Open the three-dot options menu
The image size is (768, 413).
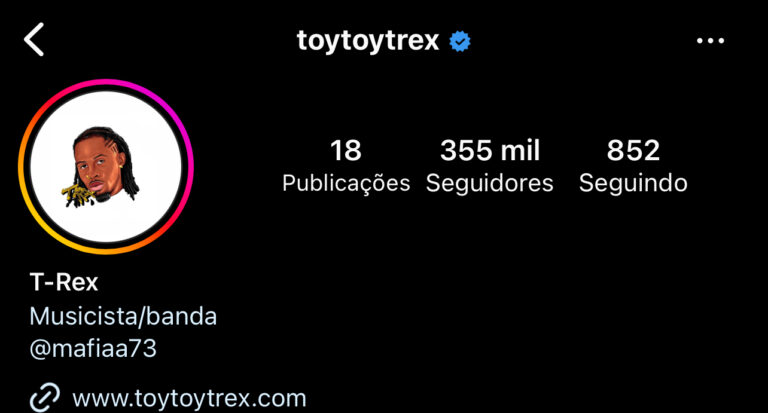click(x=710, y=41)
